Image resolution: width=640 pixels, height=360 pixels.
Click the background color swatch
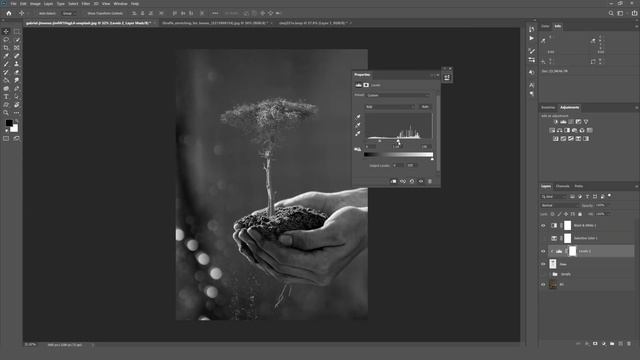[x=14, y=128]
